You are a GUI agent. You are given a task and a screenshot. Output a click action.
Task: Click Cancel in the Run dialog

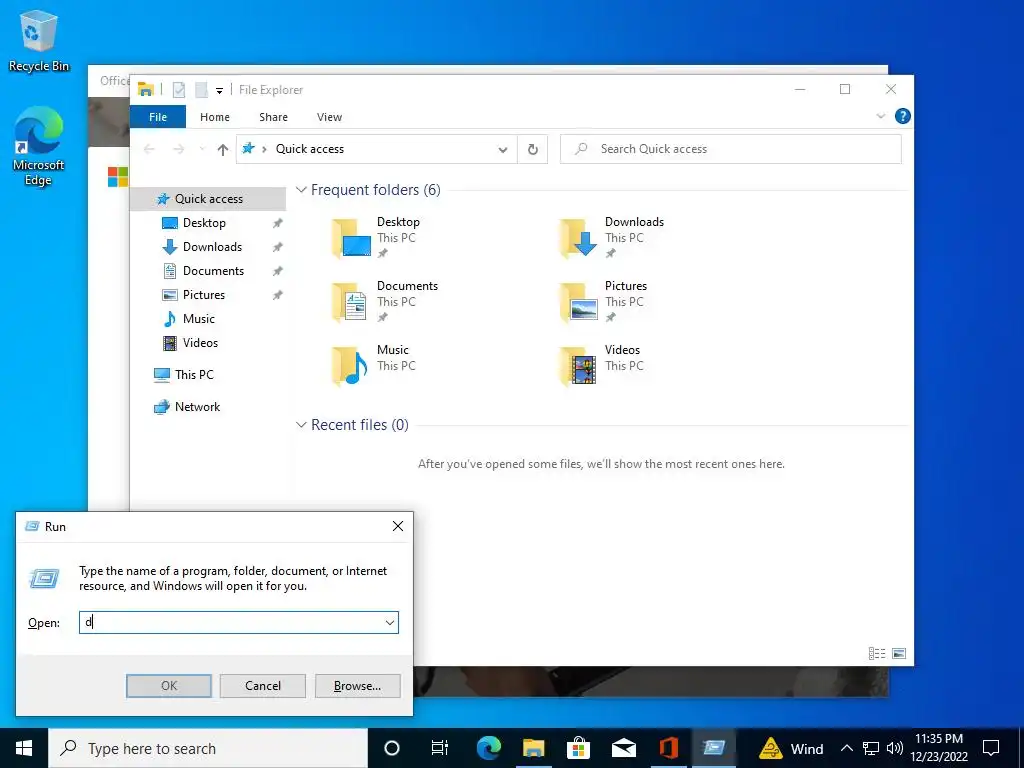coord(263,686)
